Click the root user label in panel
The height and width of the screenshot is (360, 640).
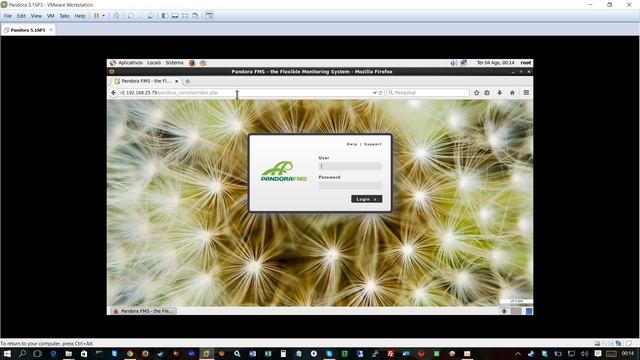point(526,63)
